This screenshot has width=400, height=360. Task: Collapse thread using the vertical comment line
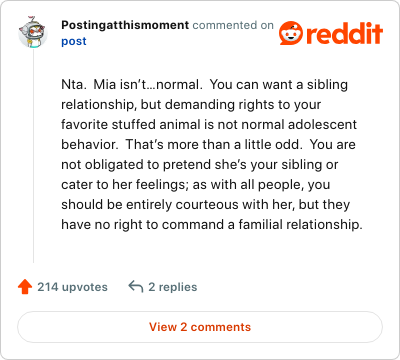point(33,156)
